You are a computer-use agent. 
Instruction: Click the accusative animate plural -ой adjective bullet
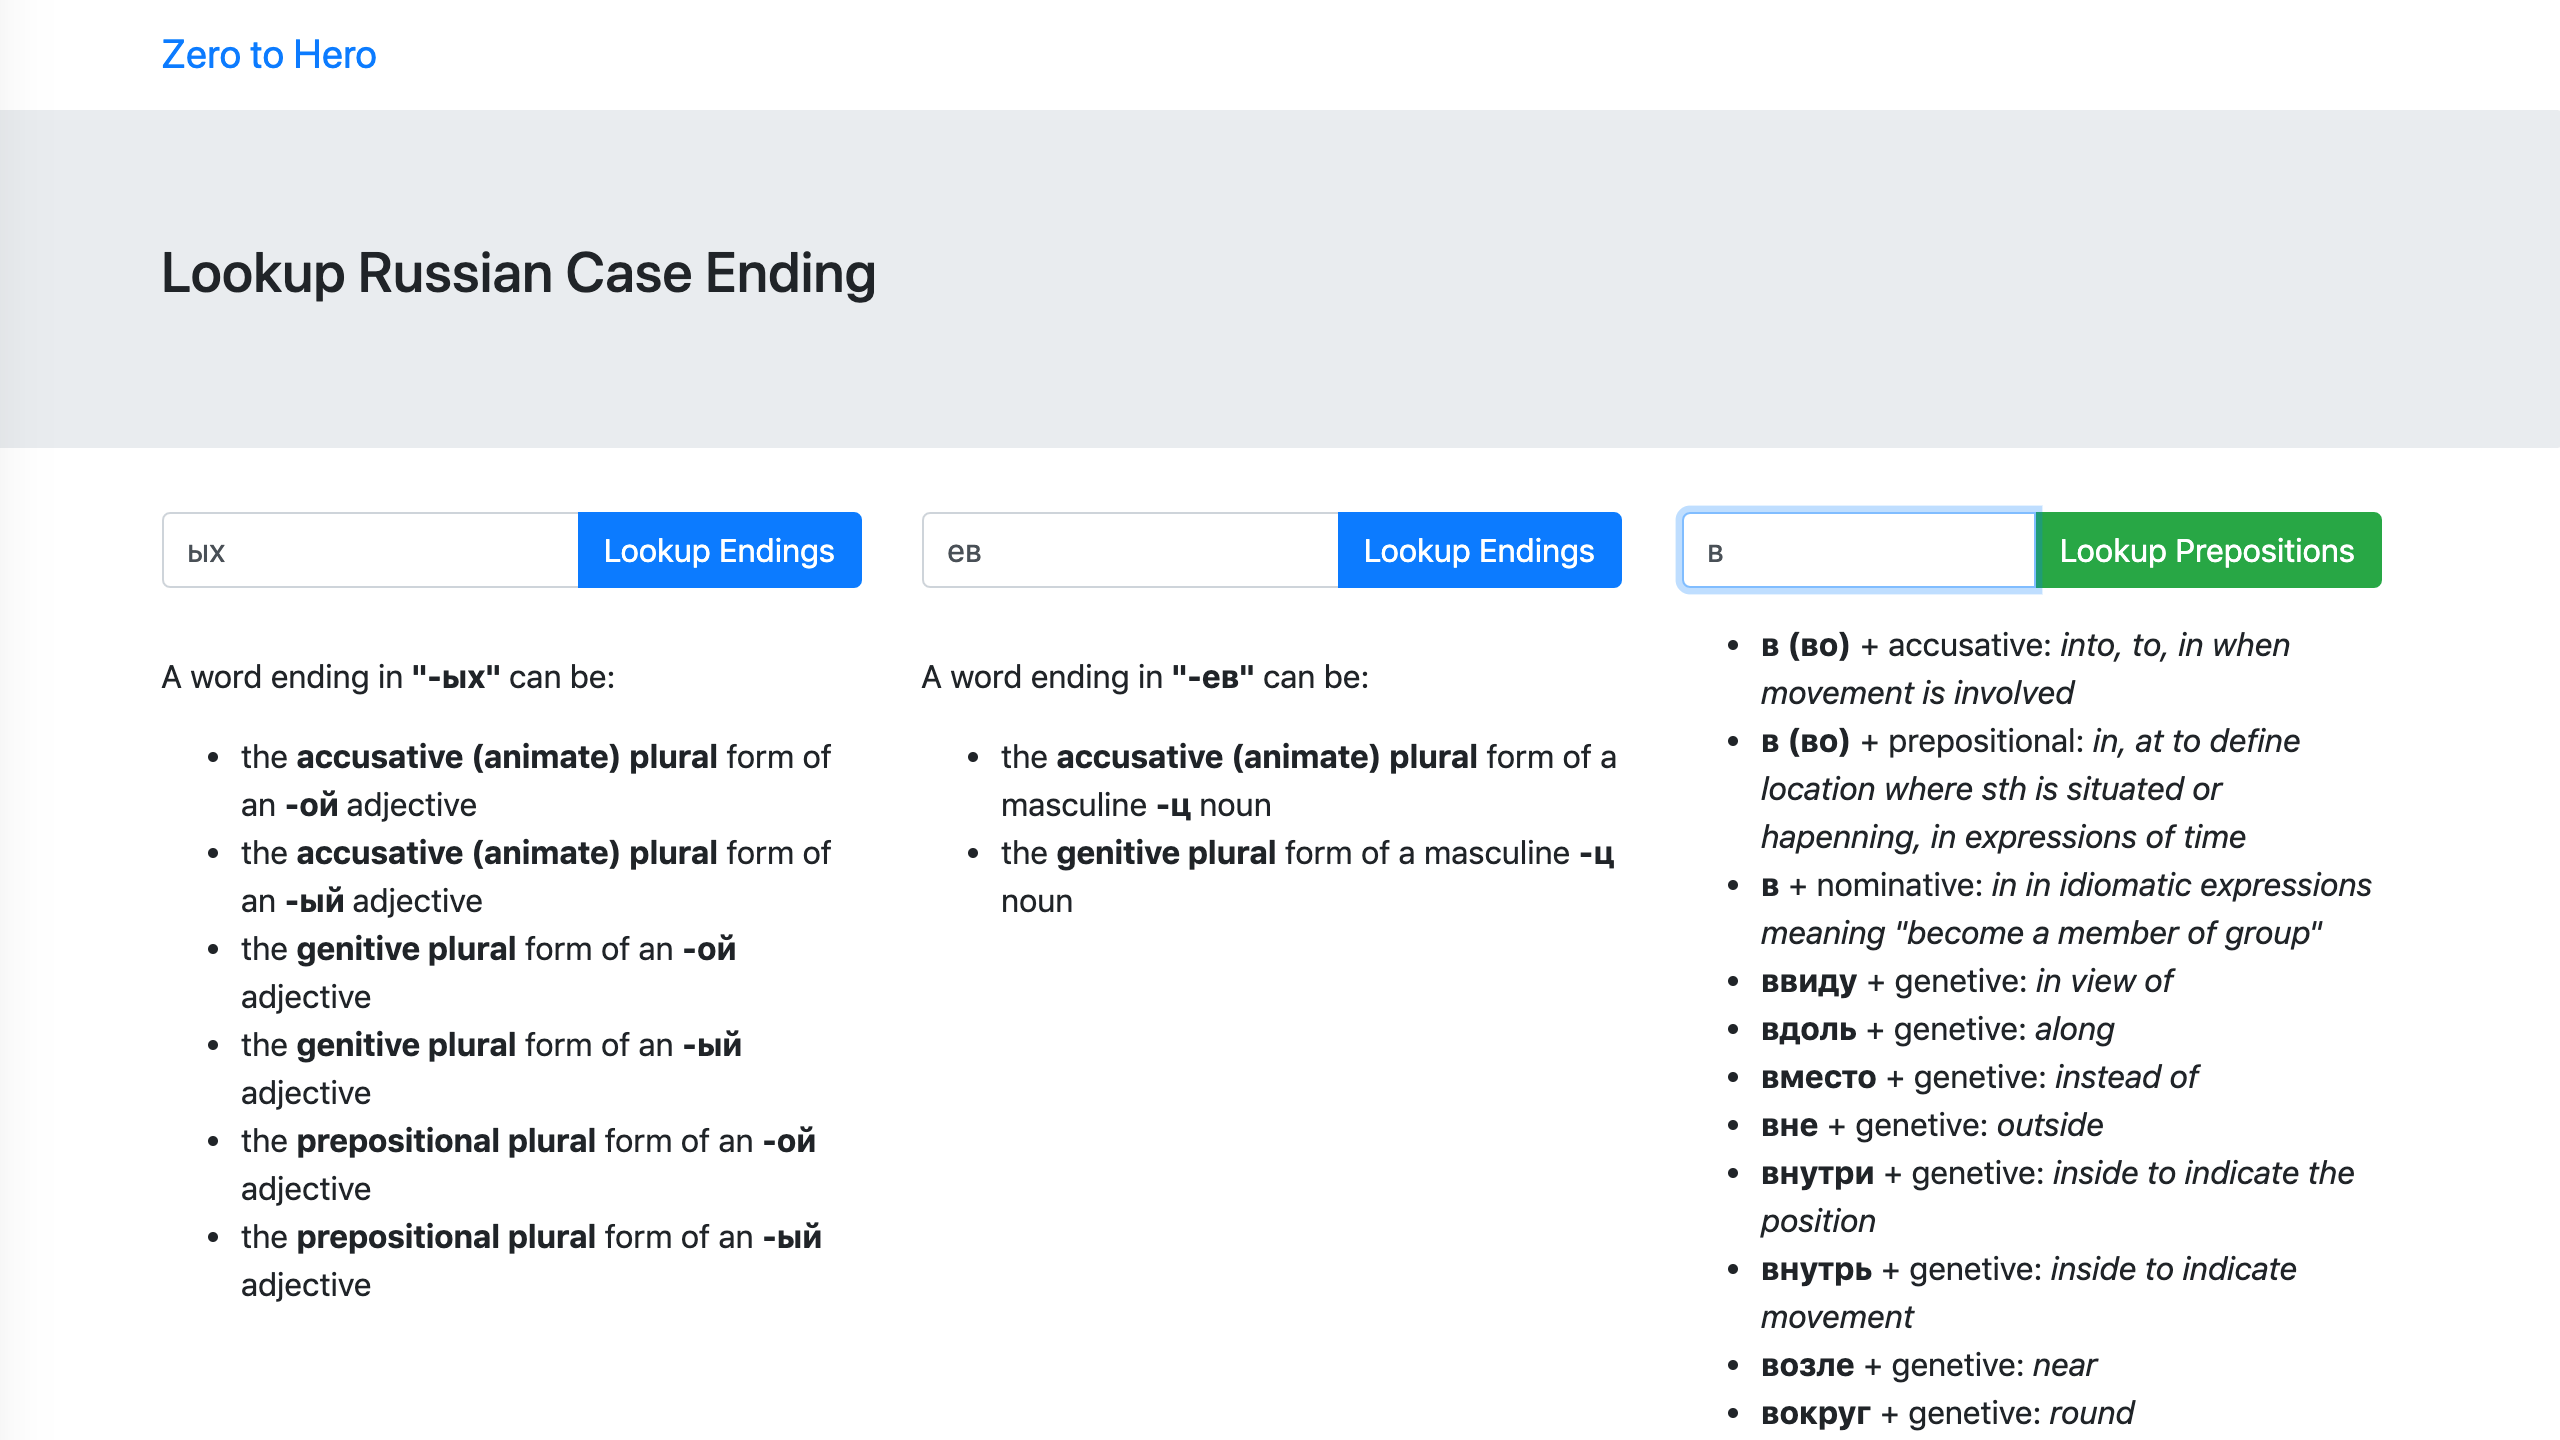(535, 780)
